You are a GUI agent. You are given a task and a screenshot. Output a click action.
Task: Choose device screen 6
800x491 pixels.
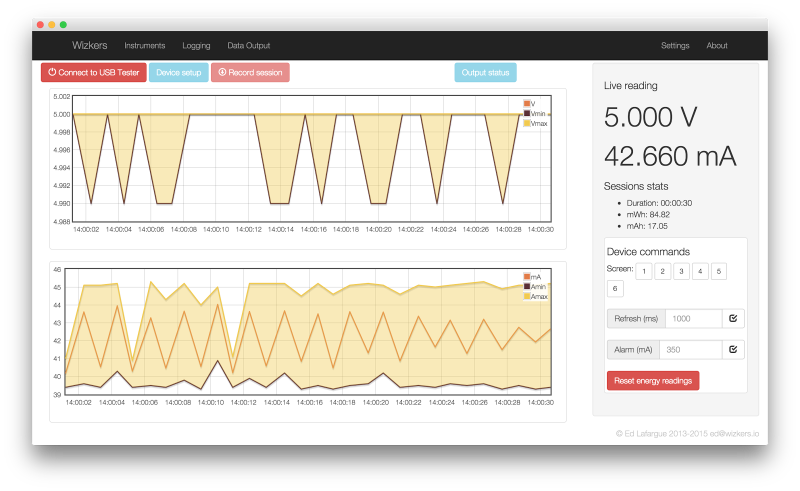point(615,288)
